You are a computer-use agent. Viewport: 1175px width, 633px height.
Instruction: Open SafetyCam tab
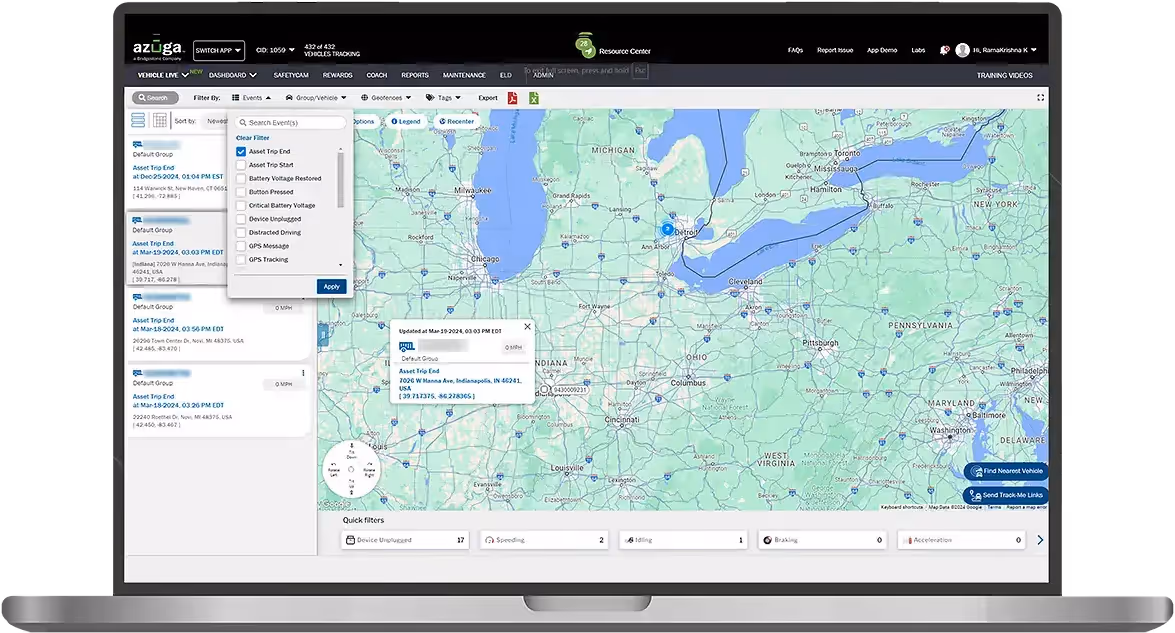291,75
